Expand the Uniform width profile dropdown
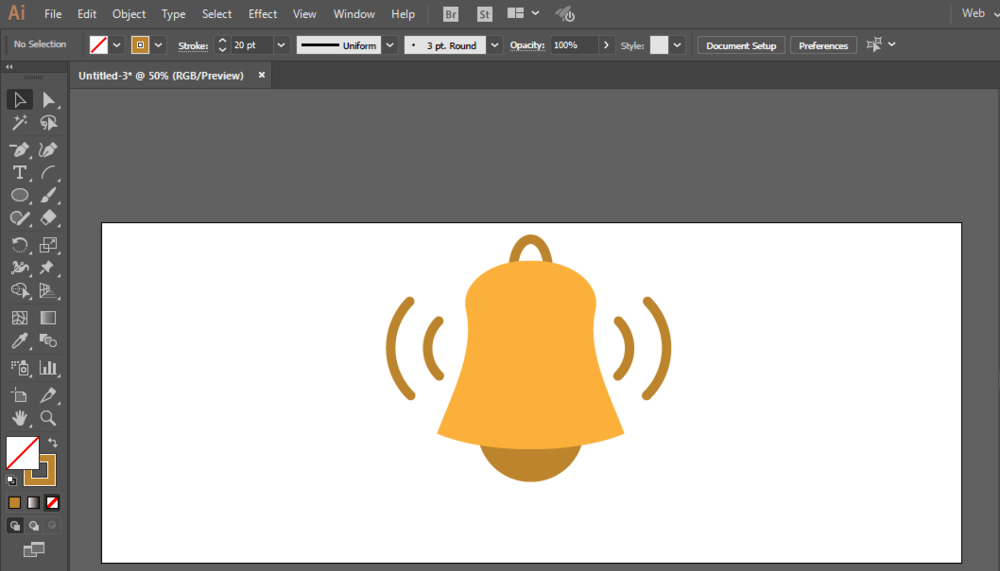 pyautogui.click(x=390, y=45)
